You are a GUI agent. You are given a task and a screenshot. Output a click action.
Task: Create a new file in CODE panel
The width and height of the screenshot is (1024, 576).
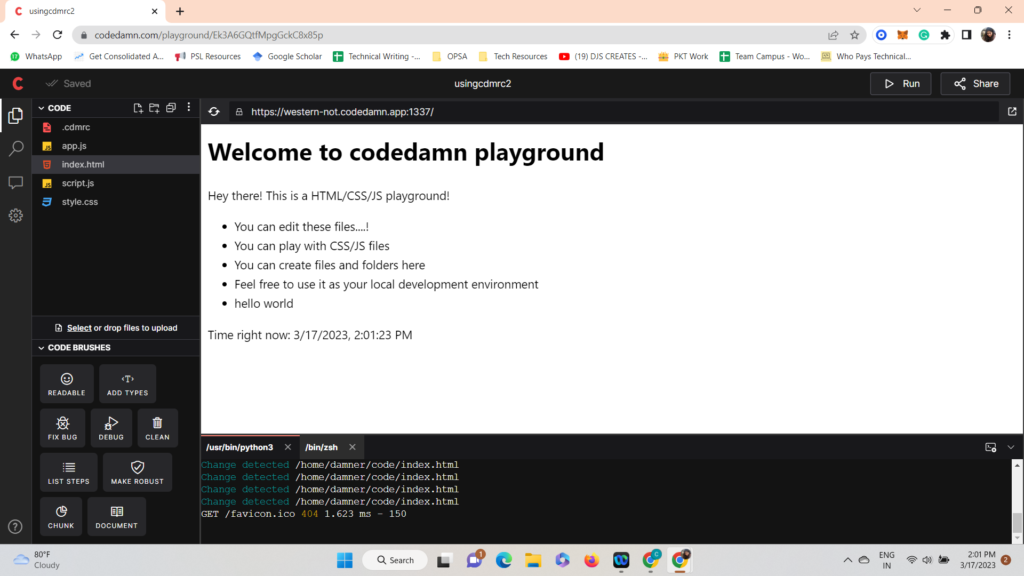[138, 108]
